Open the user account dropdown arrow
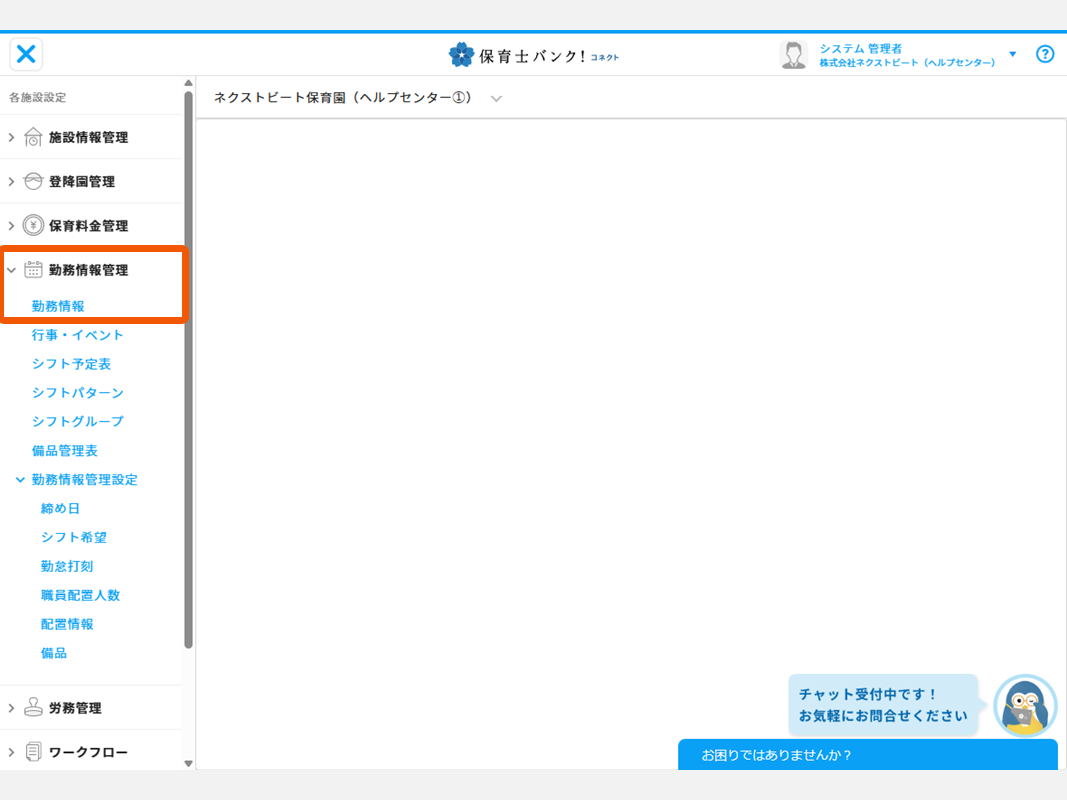The image size is (1067, 800). point(1012,54)
